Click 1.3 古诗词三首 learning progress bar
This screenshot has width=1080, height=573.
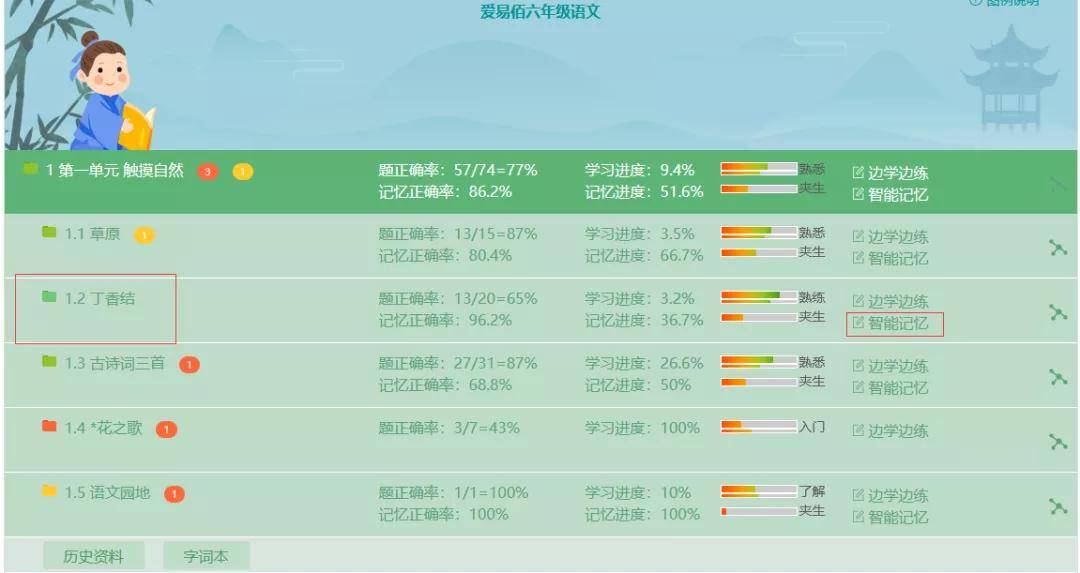[x=759, y=361]
